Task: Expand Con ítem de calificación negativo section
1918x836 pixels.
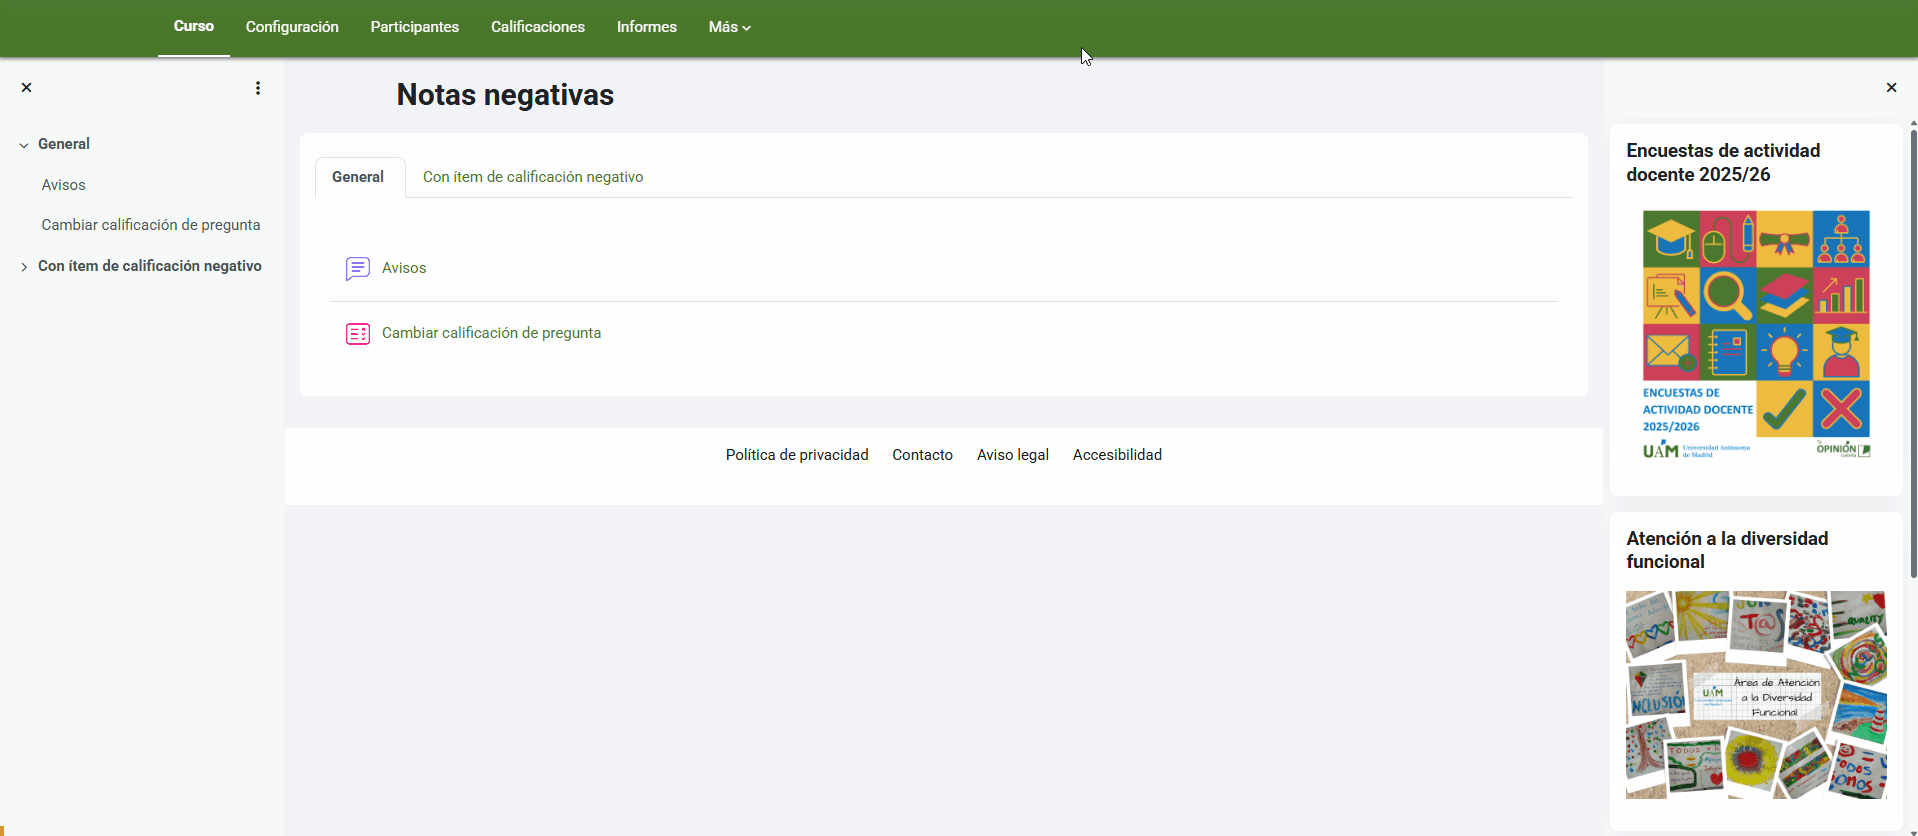Action: coord(24,267)
